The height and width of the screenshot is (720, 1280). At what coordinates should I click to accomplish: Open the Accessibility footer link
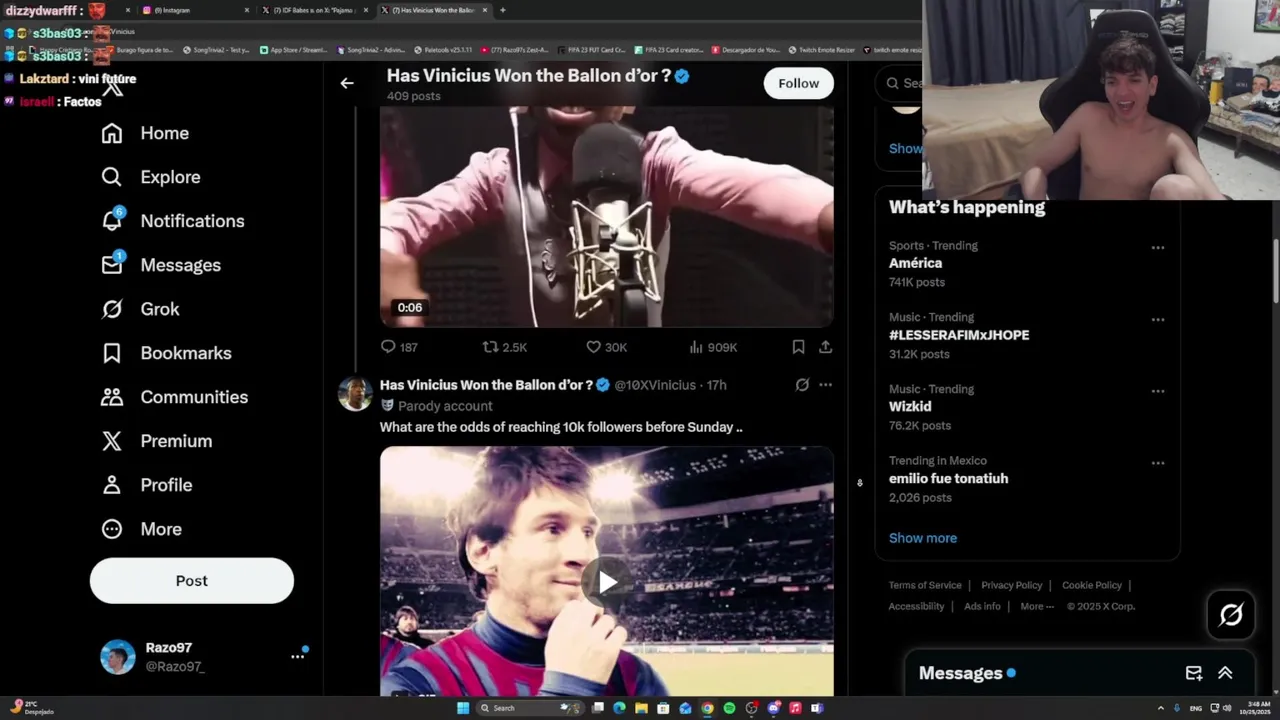[916, 606]
